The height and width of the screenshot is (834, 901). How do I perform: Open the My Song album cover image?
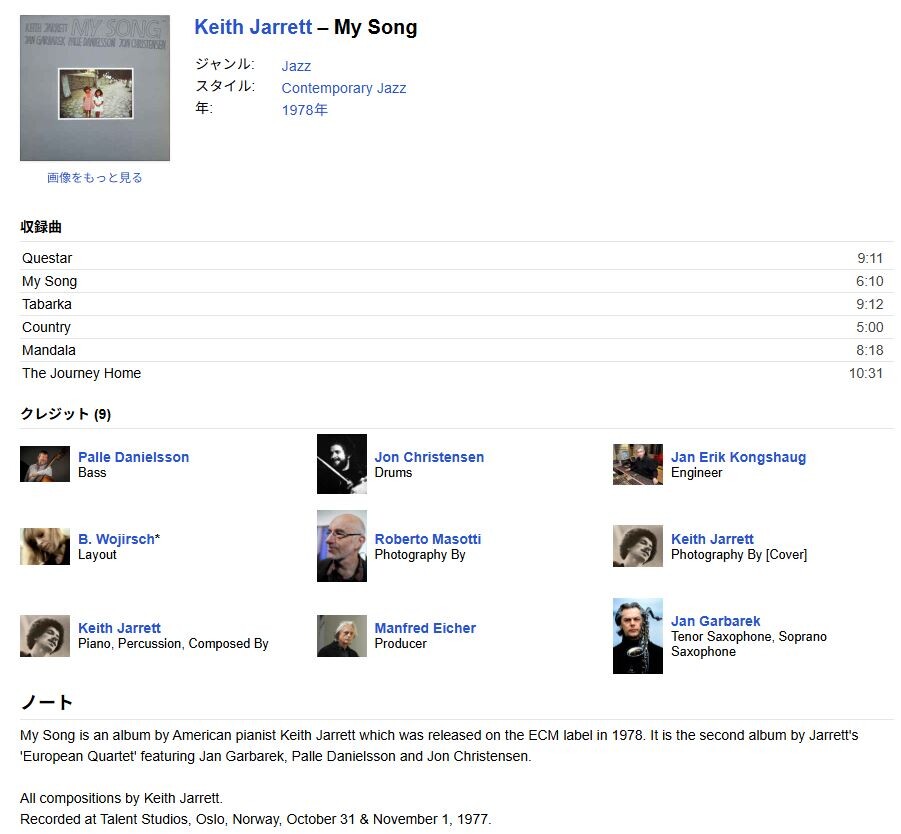tap(95, 88)
